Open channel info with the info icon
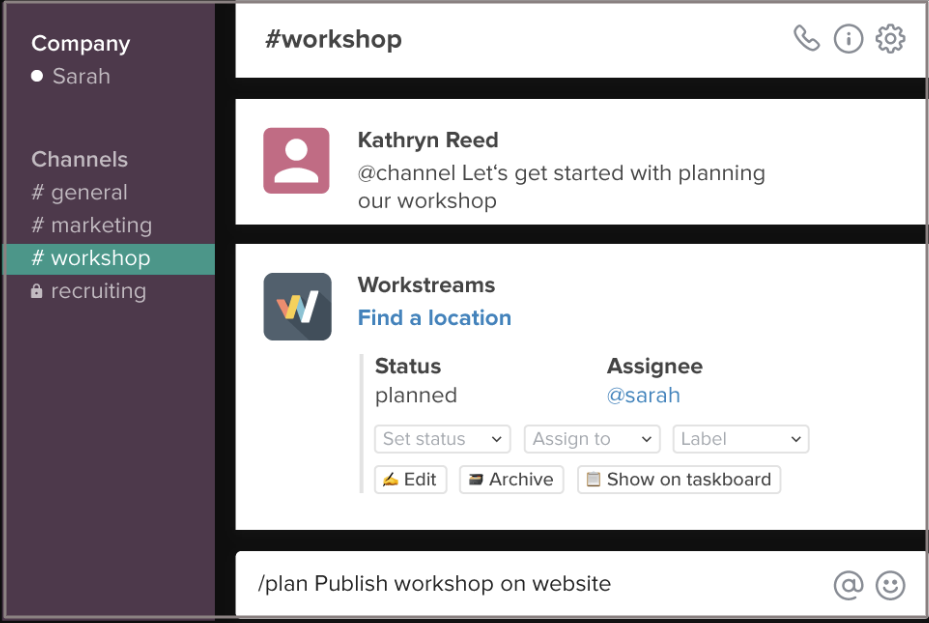 (848, 39)
